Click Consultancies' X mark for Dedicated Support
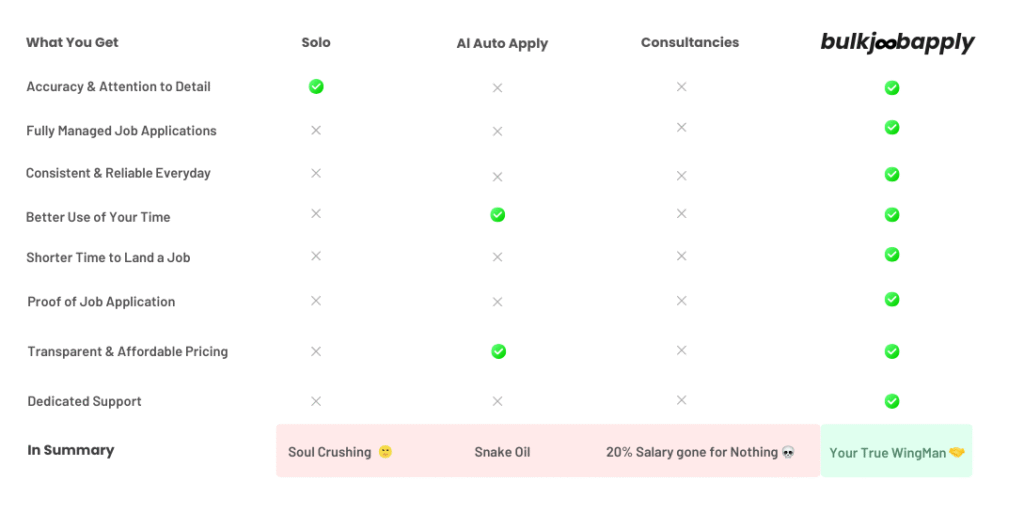 [681, 400]
